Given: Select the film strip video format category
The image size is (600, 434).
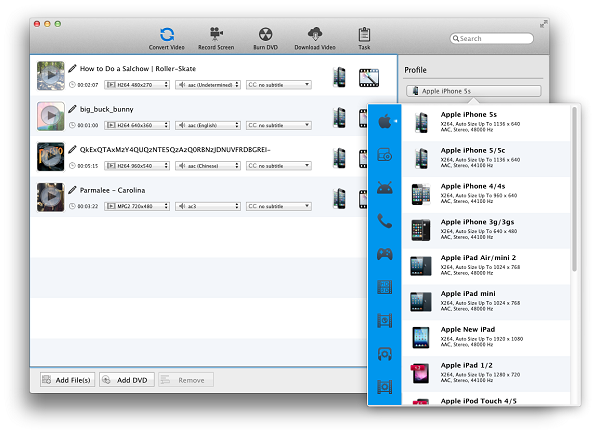Looking at the screenshot, I should [385, 287].
